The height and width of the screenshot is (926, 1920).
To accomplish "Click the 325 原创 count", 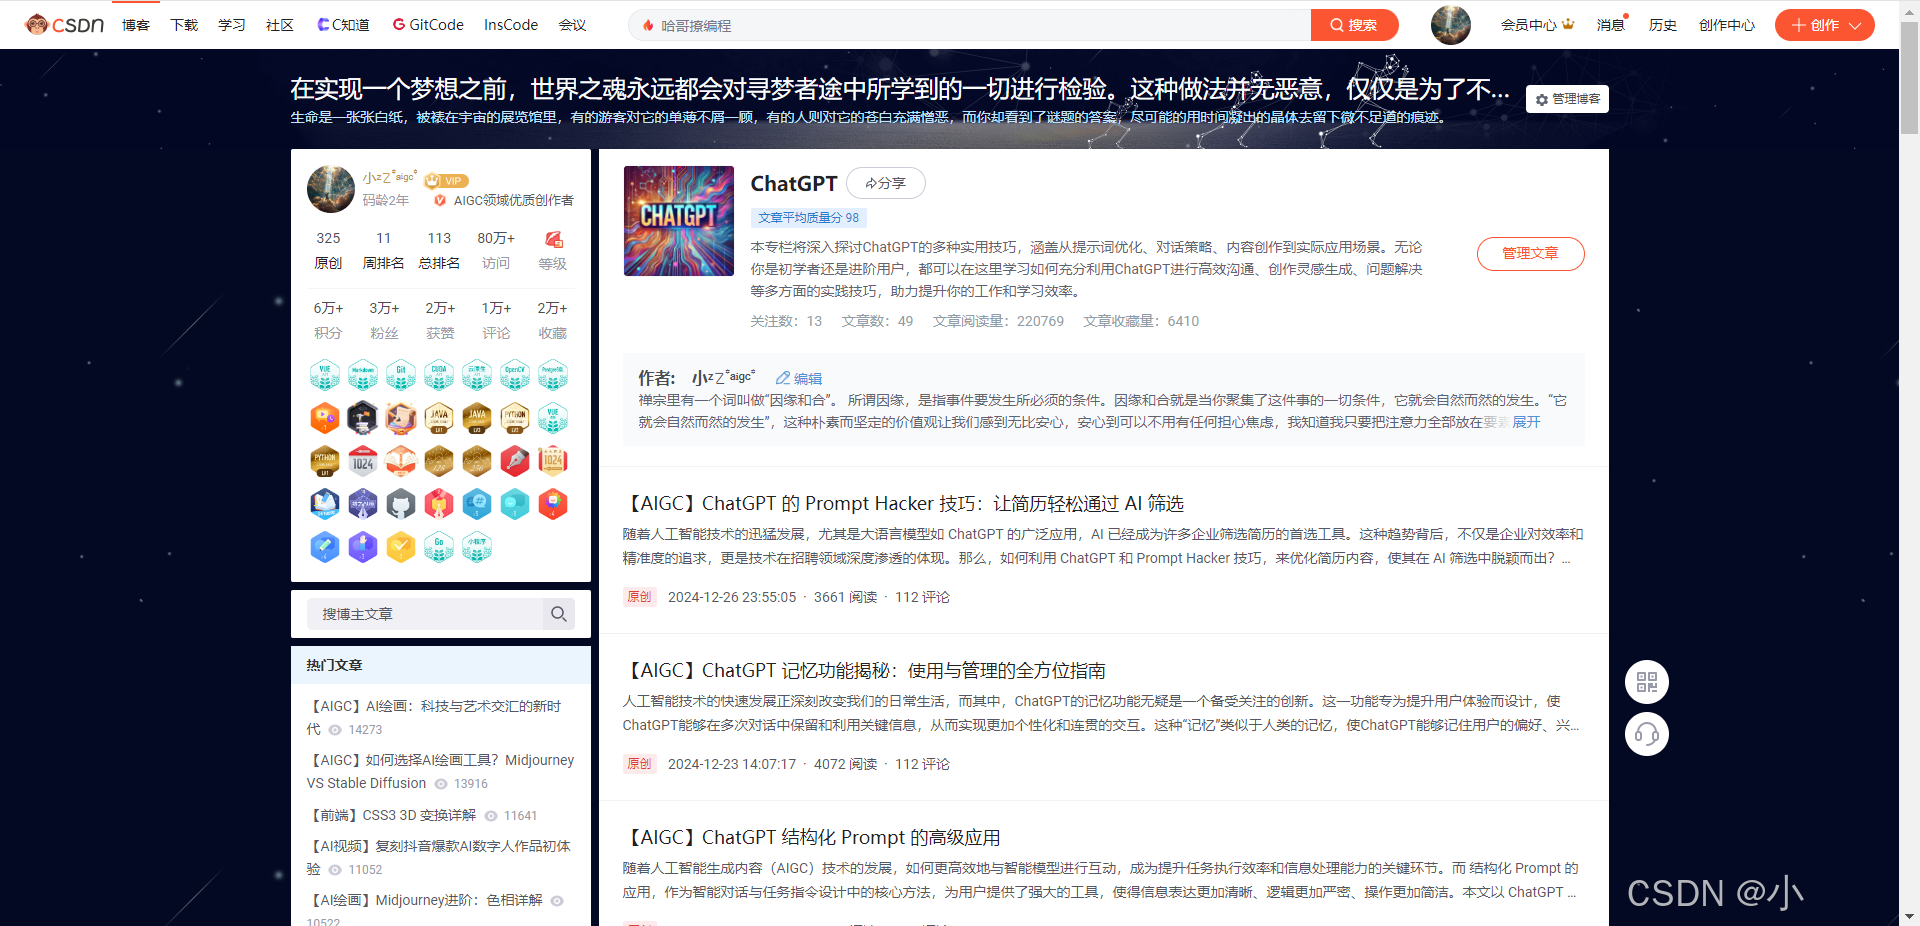I will pos(328,250).
